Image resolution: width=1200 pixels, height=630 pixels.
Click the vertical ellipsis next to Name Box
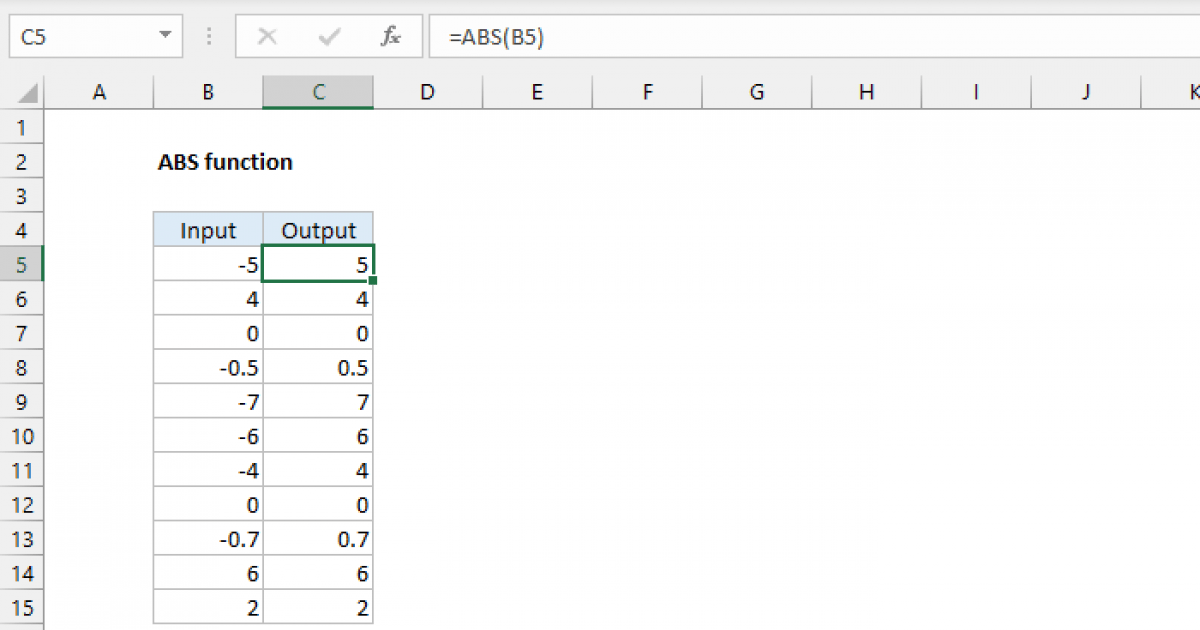tap(208, 36)
